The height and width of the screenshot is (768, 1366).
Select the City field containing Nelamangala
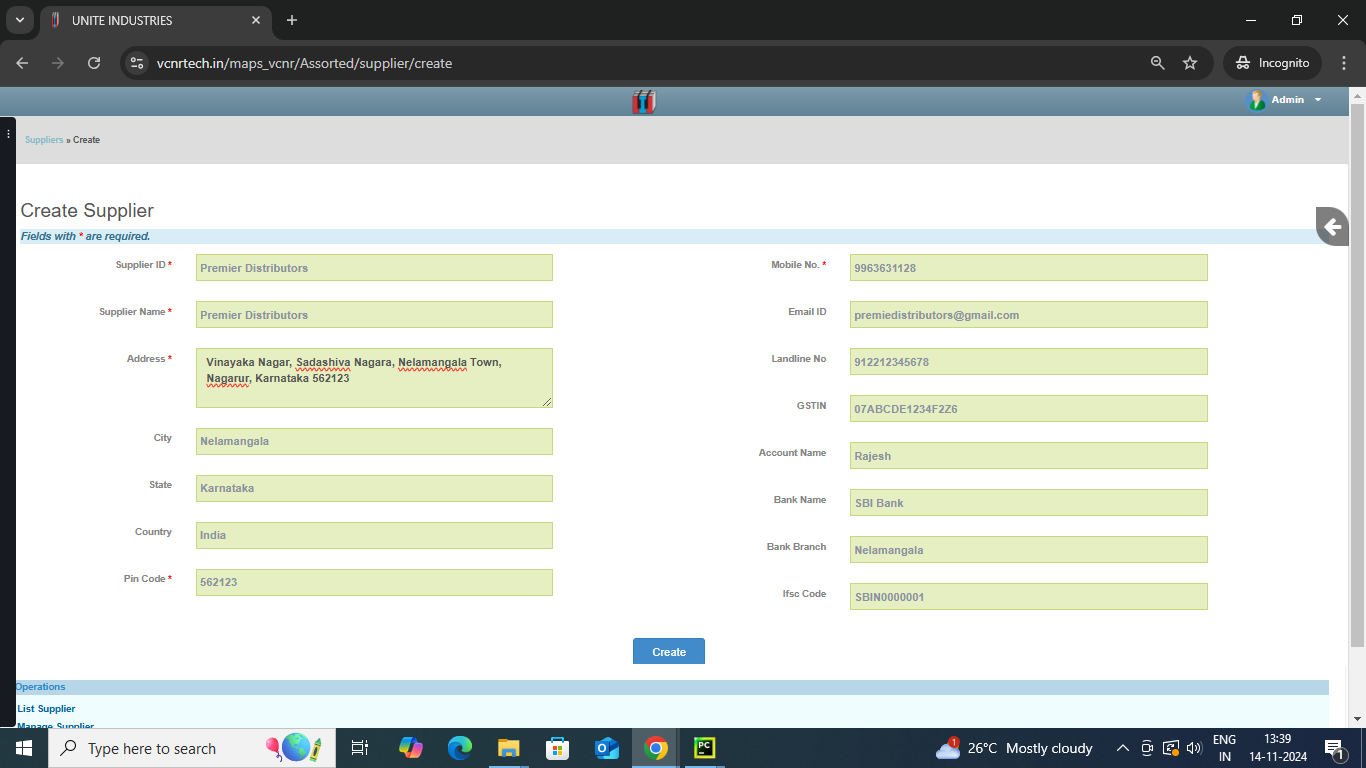[x=374, y=441]
